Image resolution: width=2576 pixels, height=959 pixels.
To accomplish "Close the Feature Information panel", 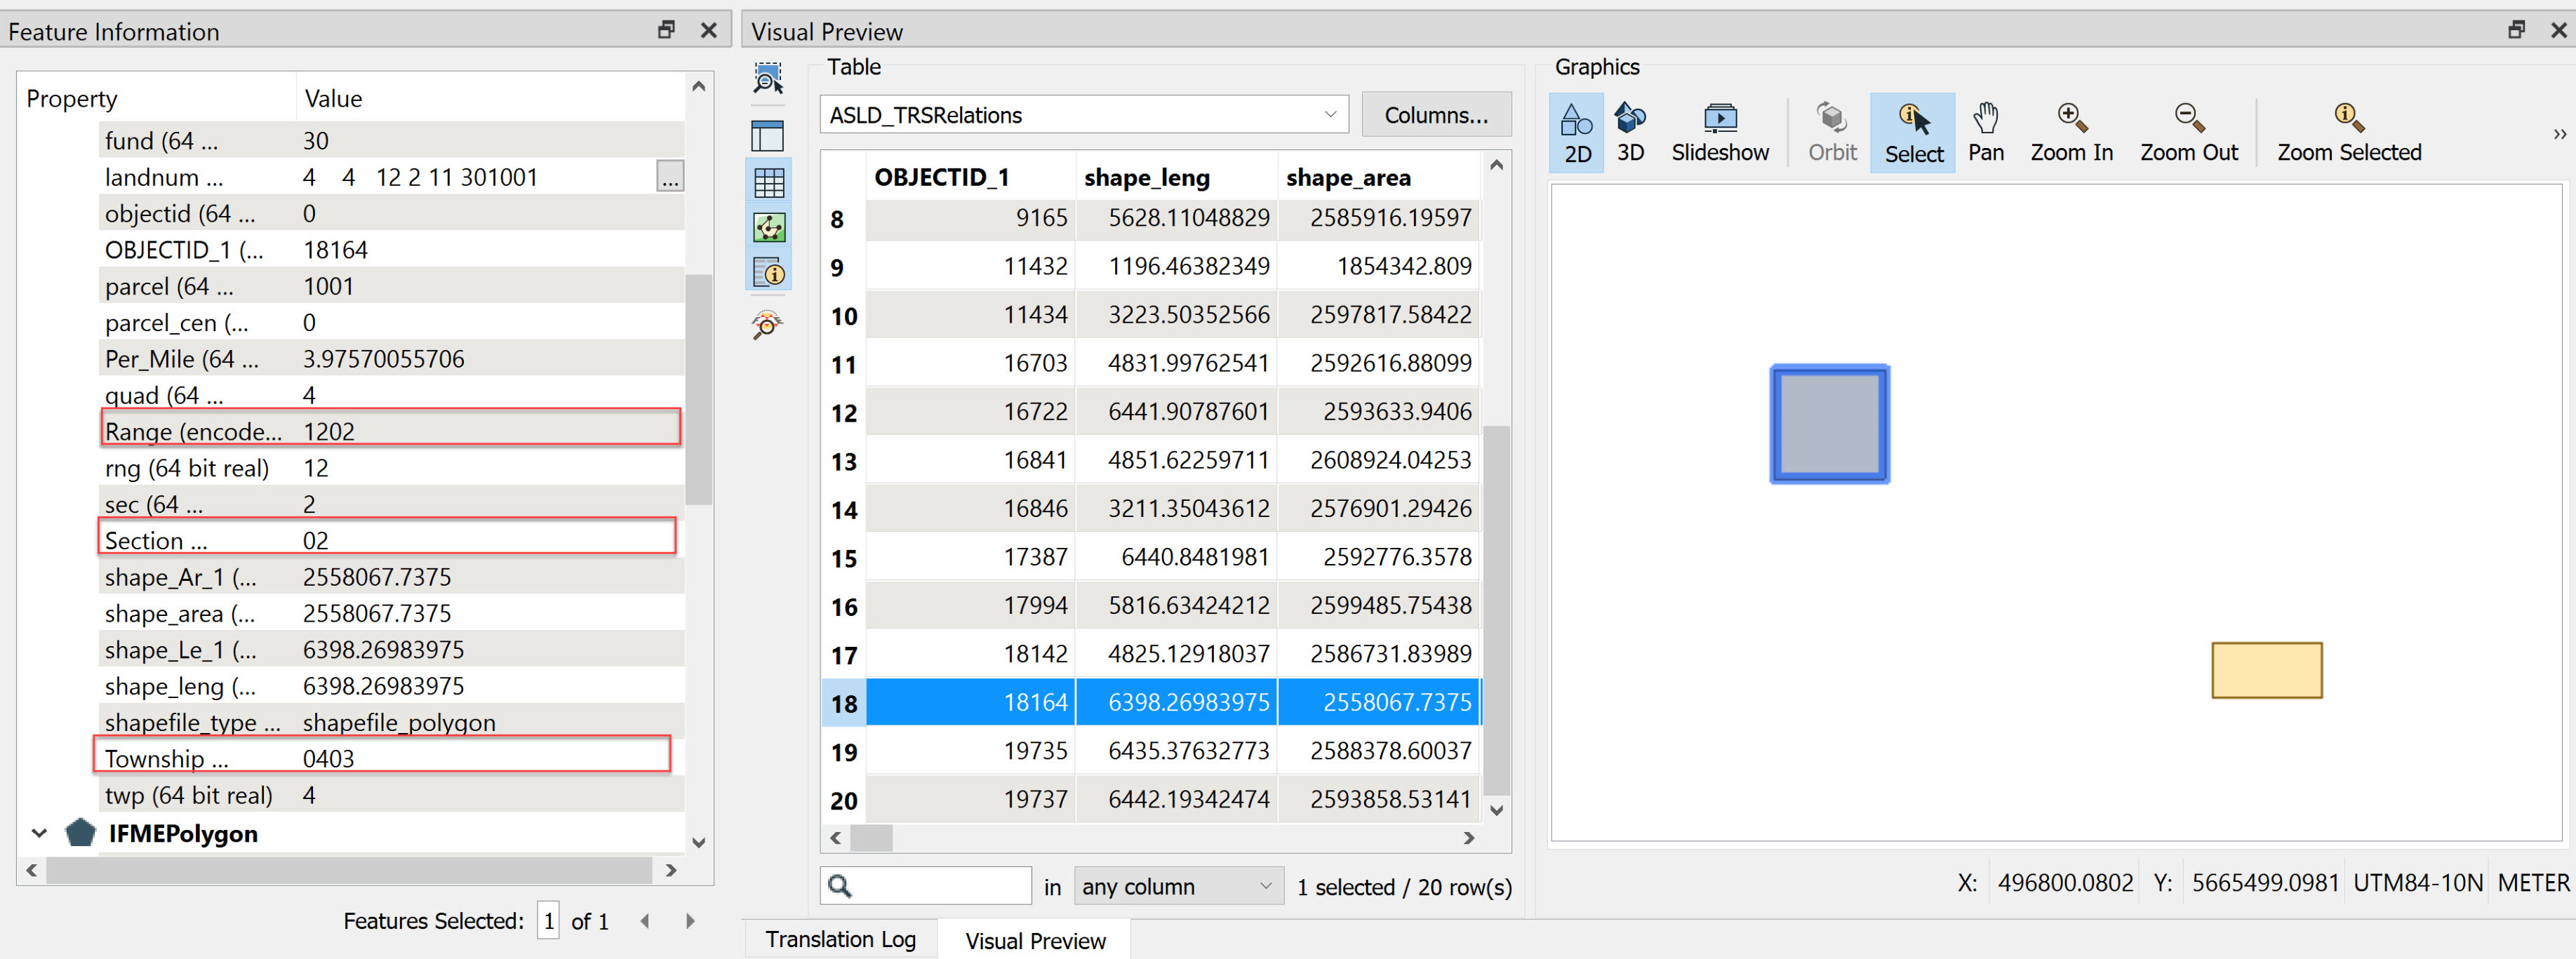I will point(709,30).
